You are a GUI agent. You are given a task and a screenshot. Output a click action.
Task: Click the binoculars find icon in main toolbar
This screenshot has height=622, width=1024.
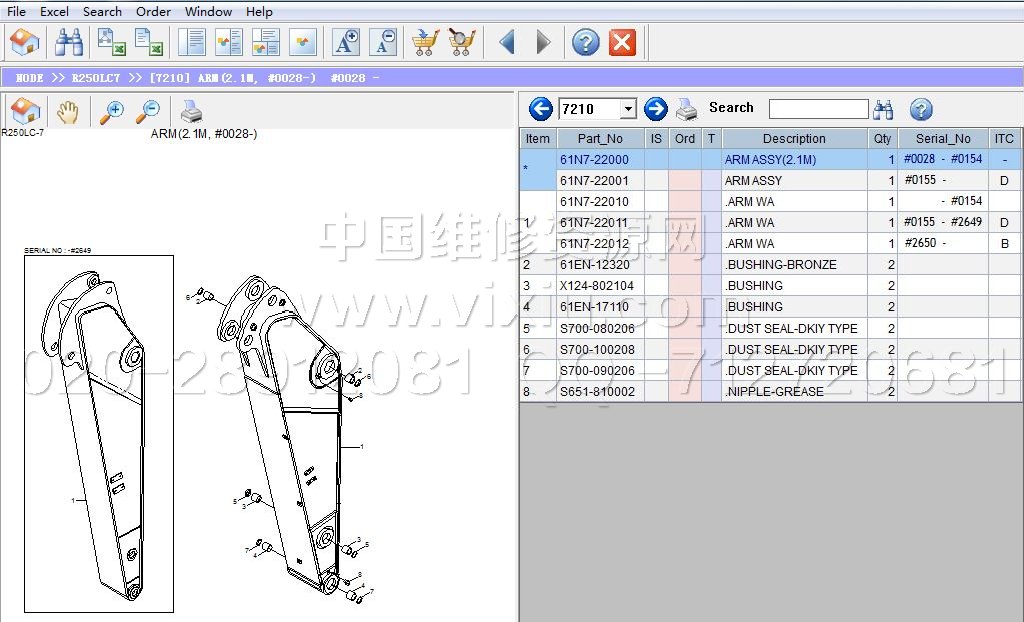click(68, 42)
